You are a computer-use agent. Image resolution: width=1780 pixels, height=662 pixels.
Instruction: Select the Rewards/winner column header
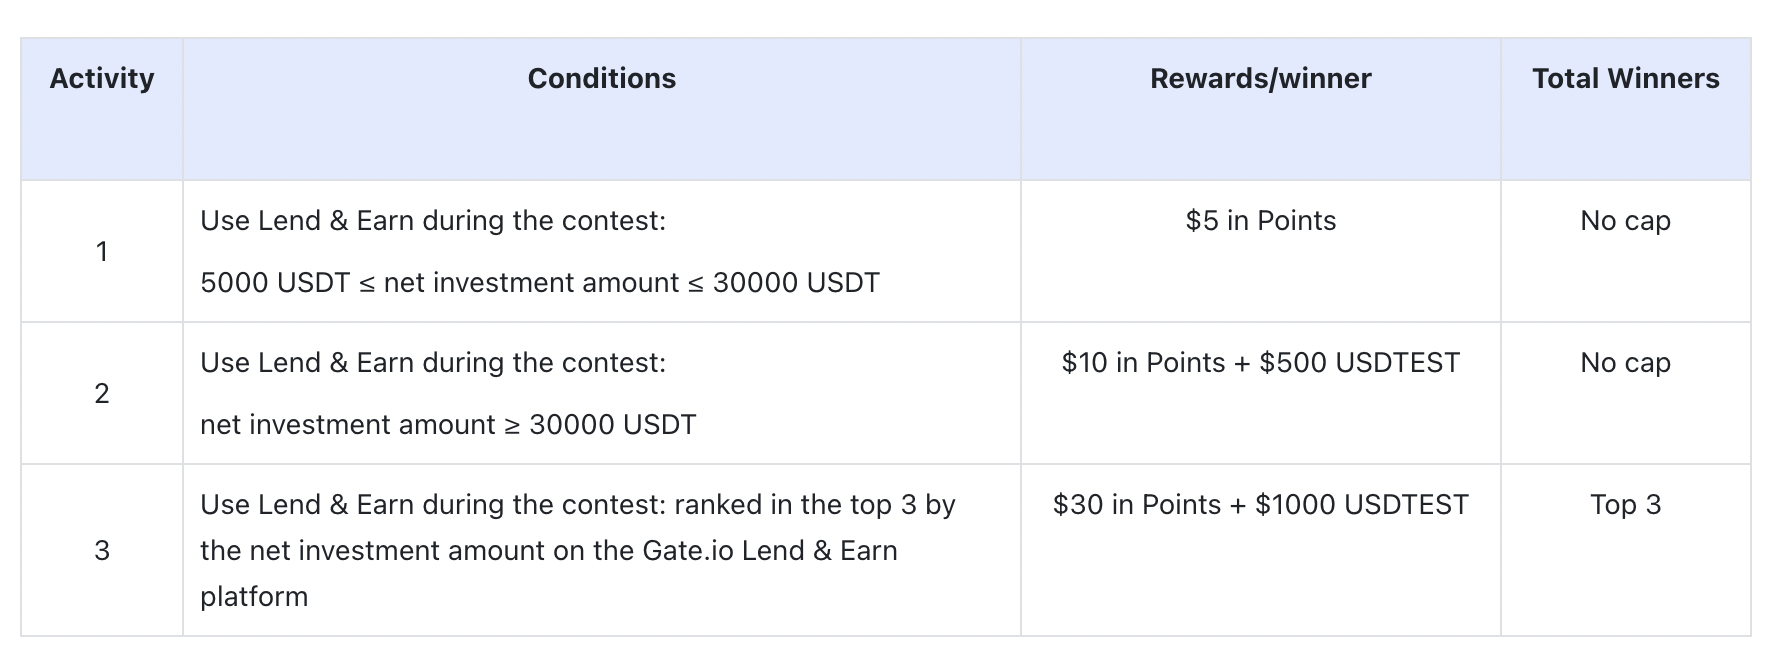coord(1260,79)
